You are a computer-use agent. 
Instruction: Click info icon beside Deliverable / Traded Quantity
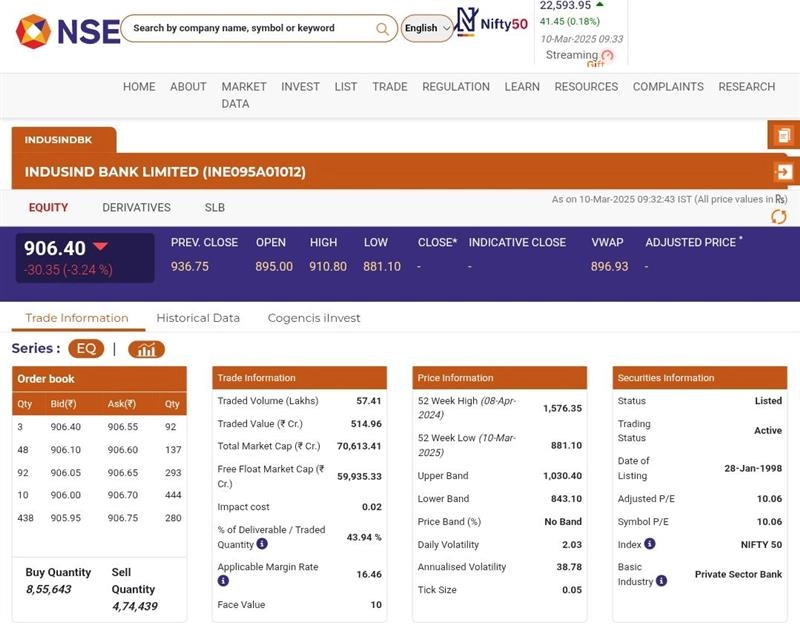pos(262,544)
